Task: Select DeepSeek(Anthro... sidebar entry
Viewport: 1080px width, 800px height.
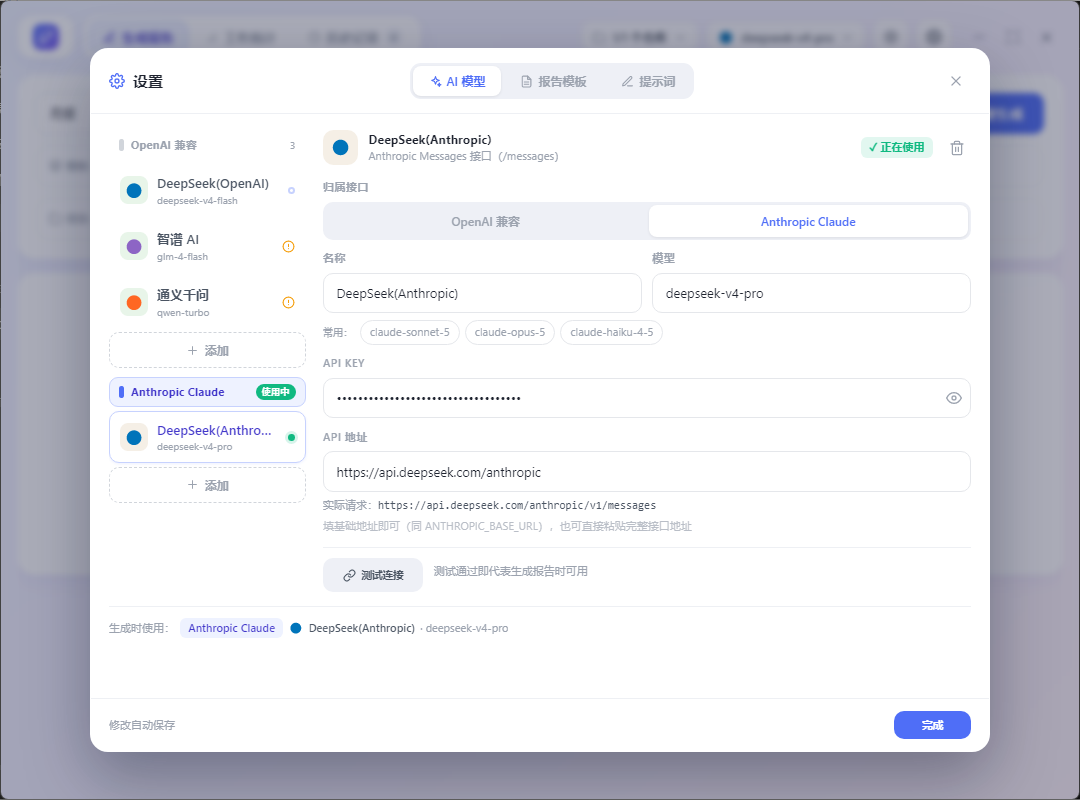Action: (207, 438)
